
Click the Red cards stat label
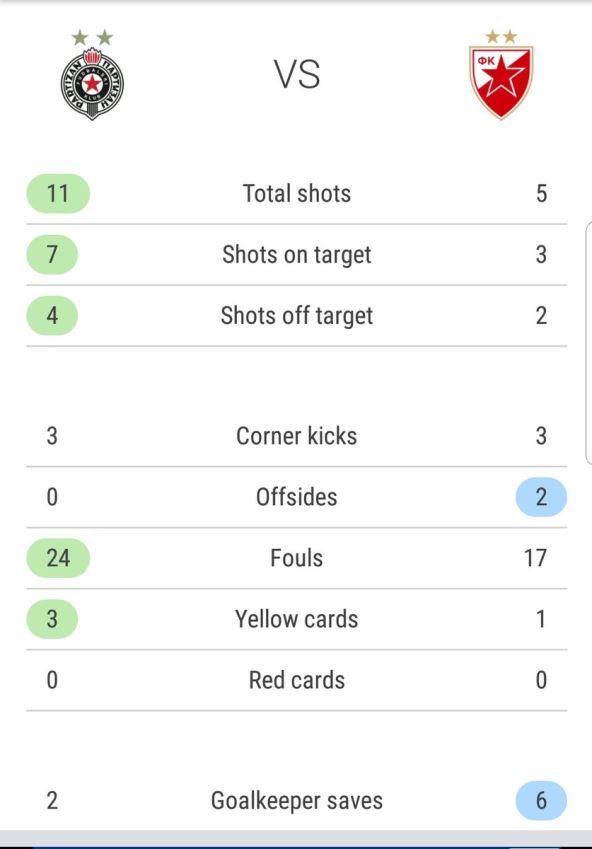(x=297, y=680)
